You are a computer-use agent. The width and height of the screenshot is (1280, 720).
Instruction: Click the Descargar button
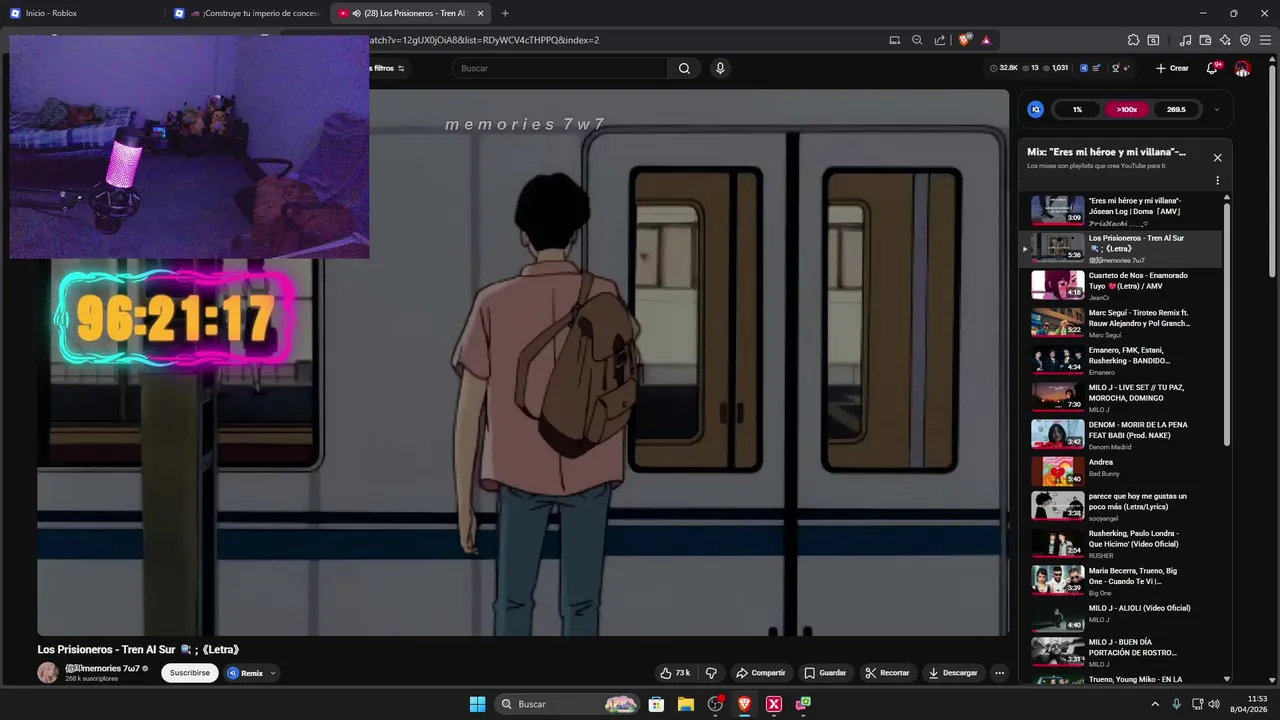952,673
